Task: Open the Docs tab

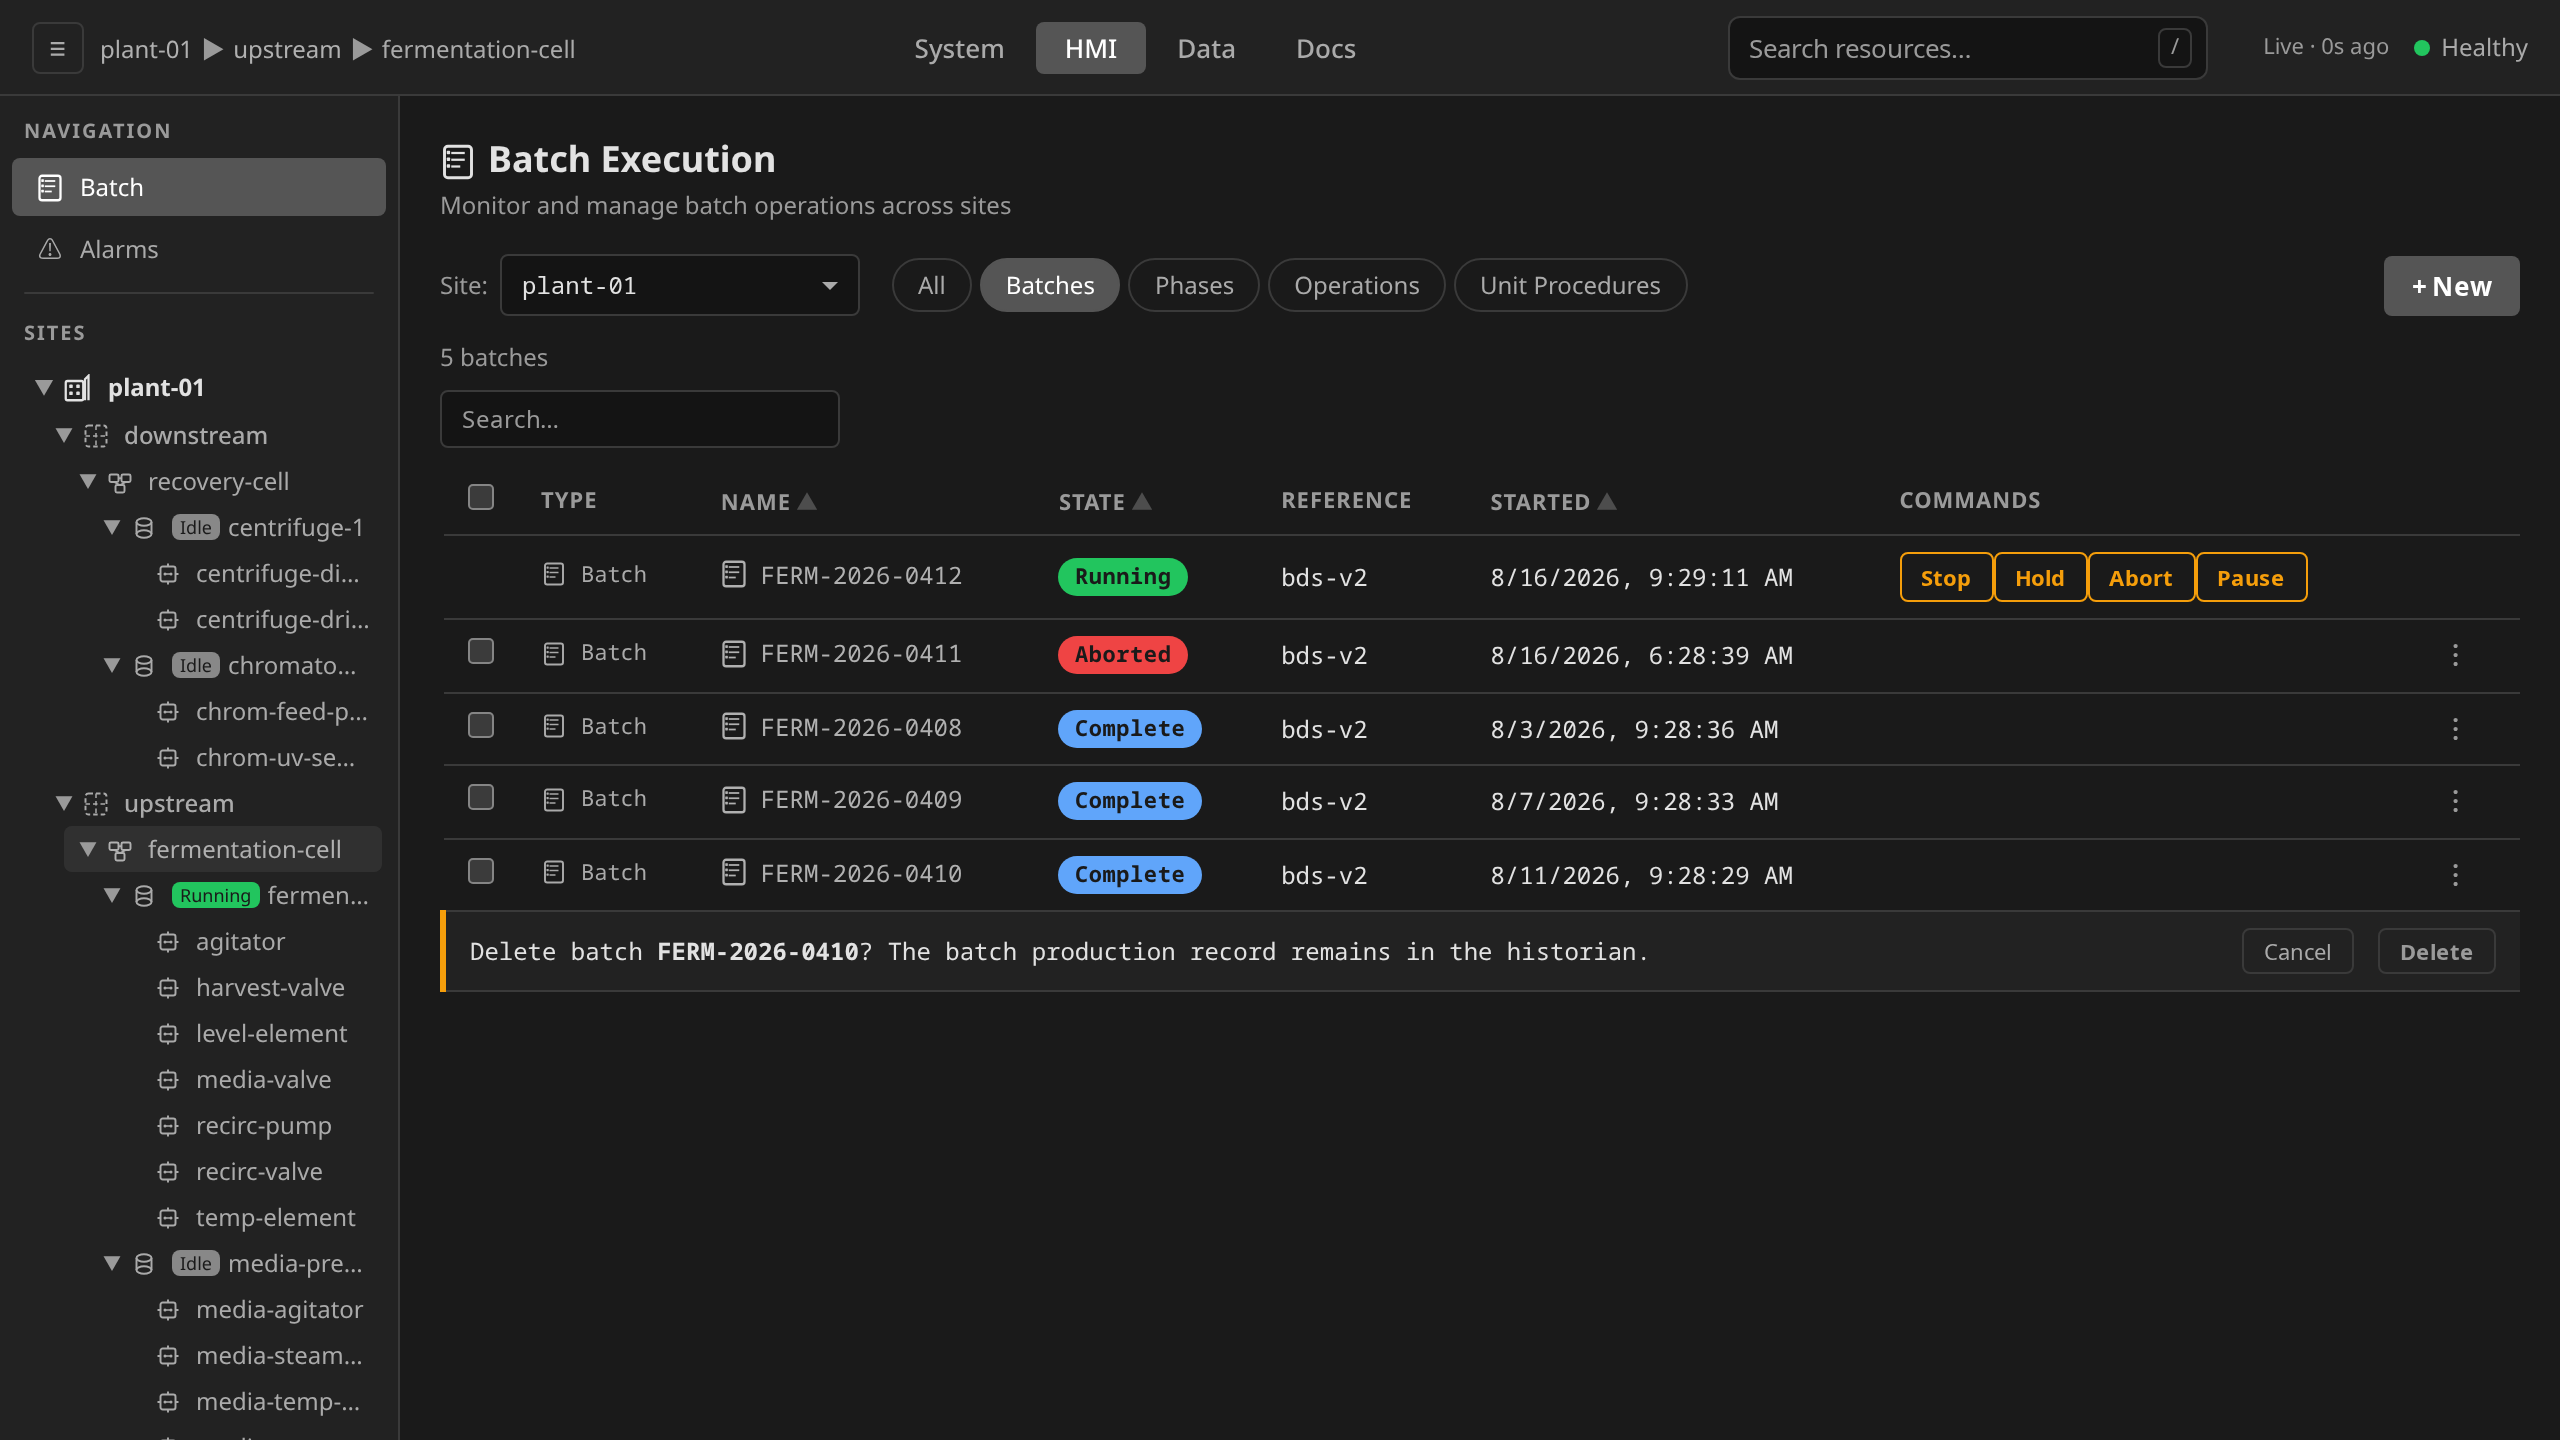Action: (1325, 48)
